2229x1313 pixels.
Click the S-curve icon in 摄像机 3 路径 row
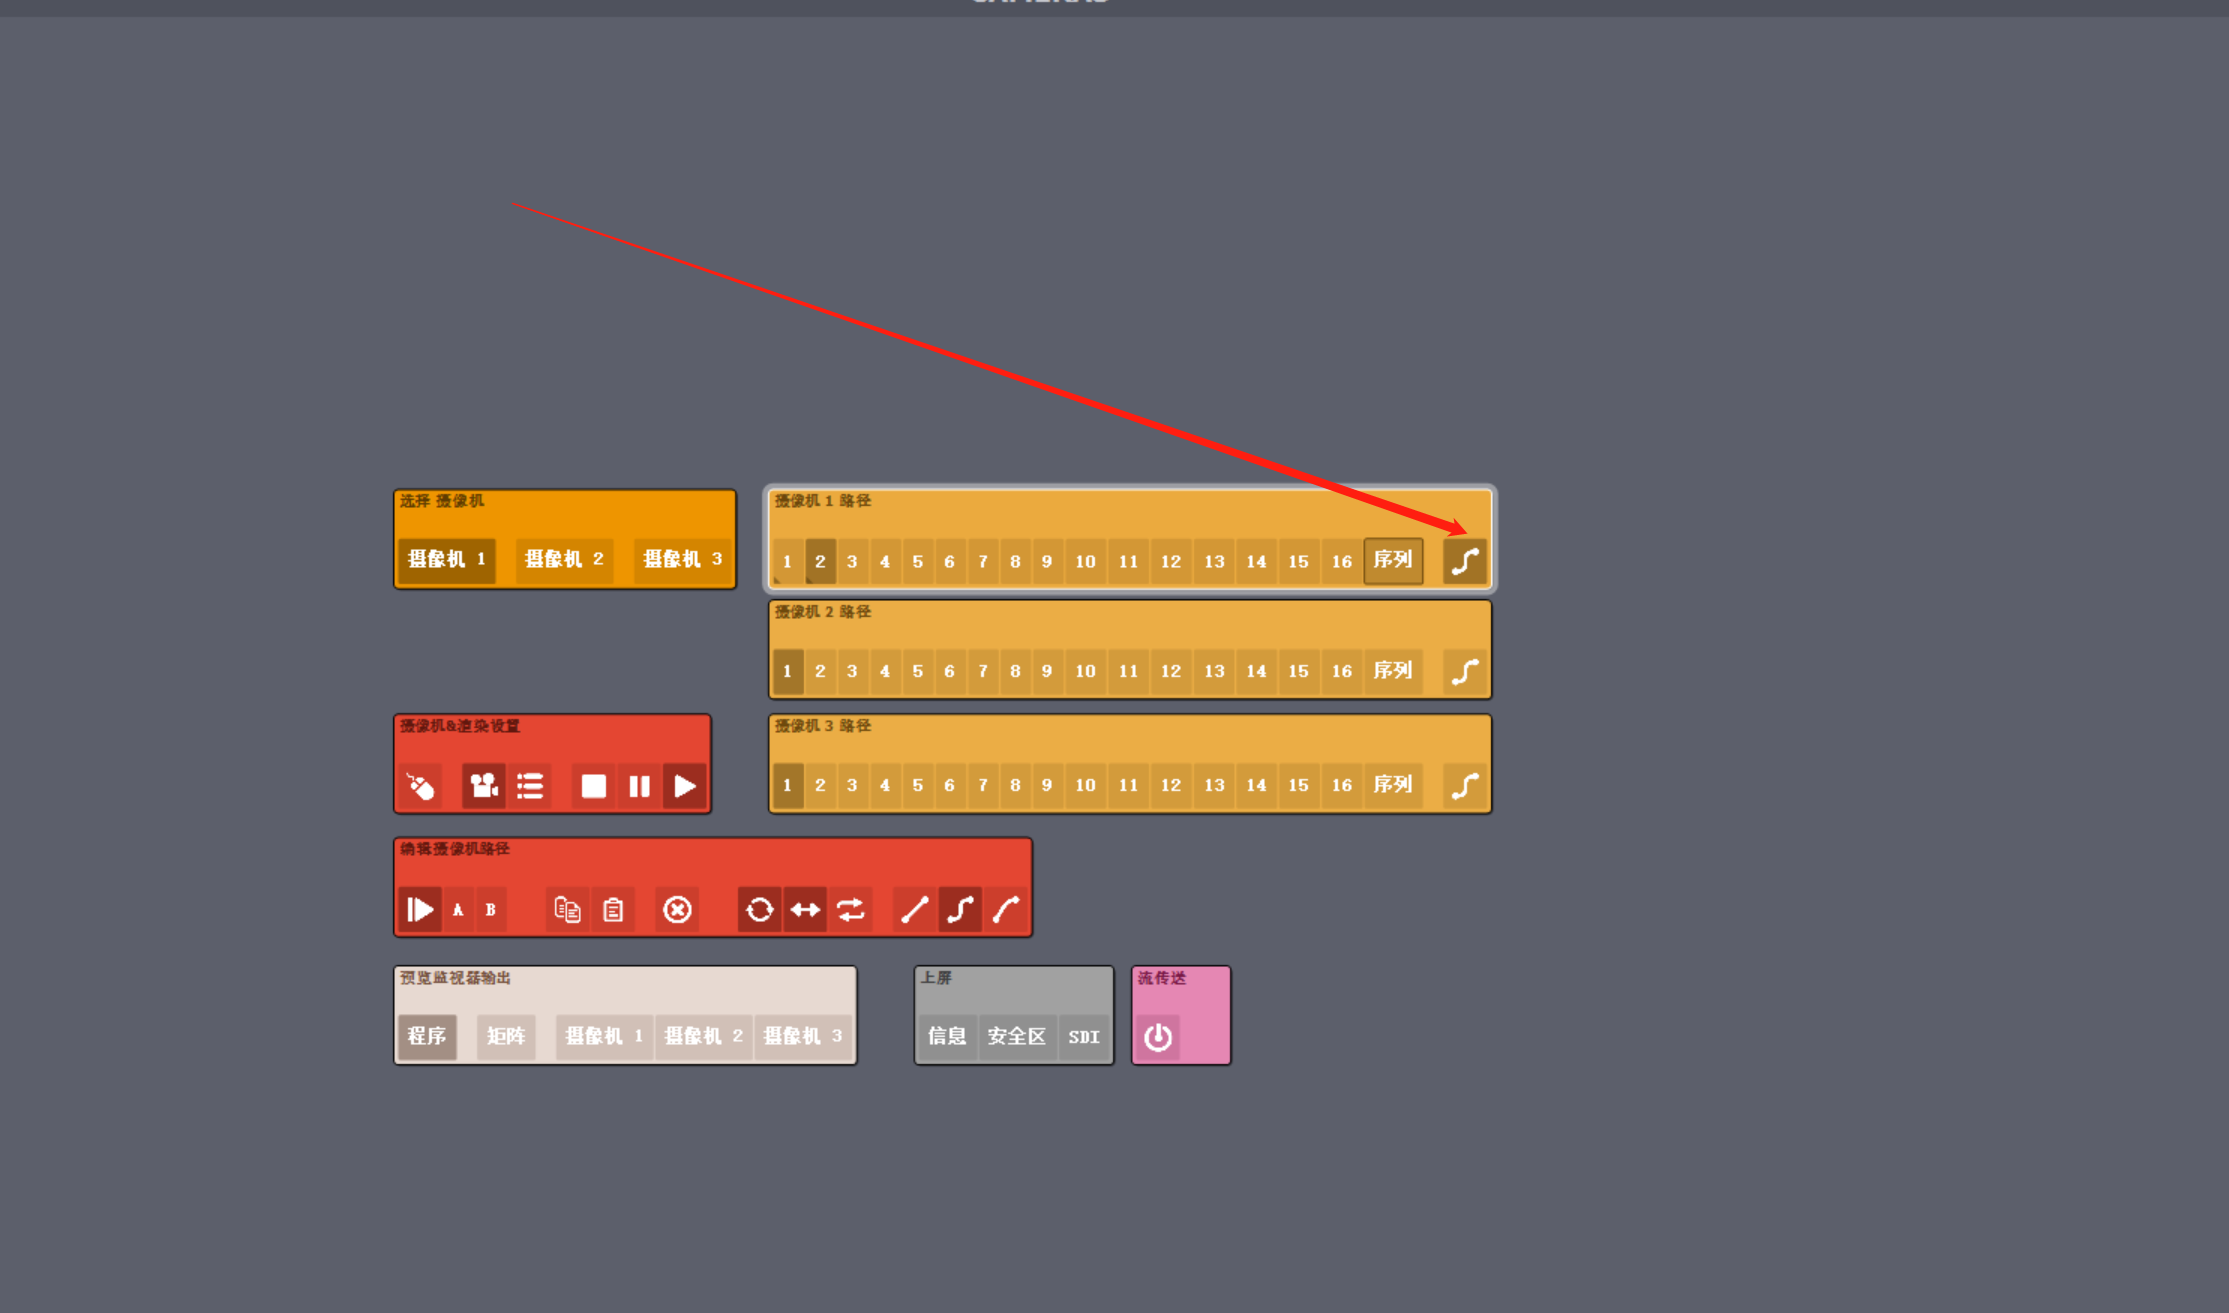tap(1465, 786)
